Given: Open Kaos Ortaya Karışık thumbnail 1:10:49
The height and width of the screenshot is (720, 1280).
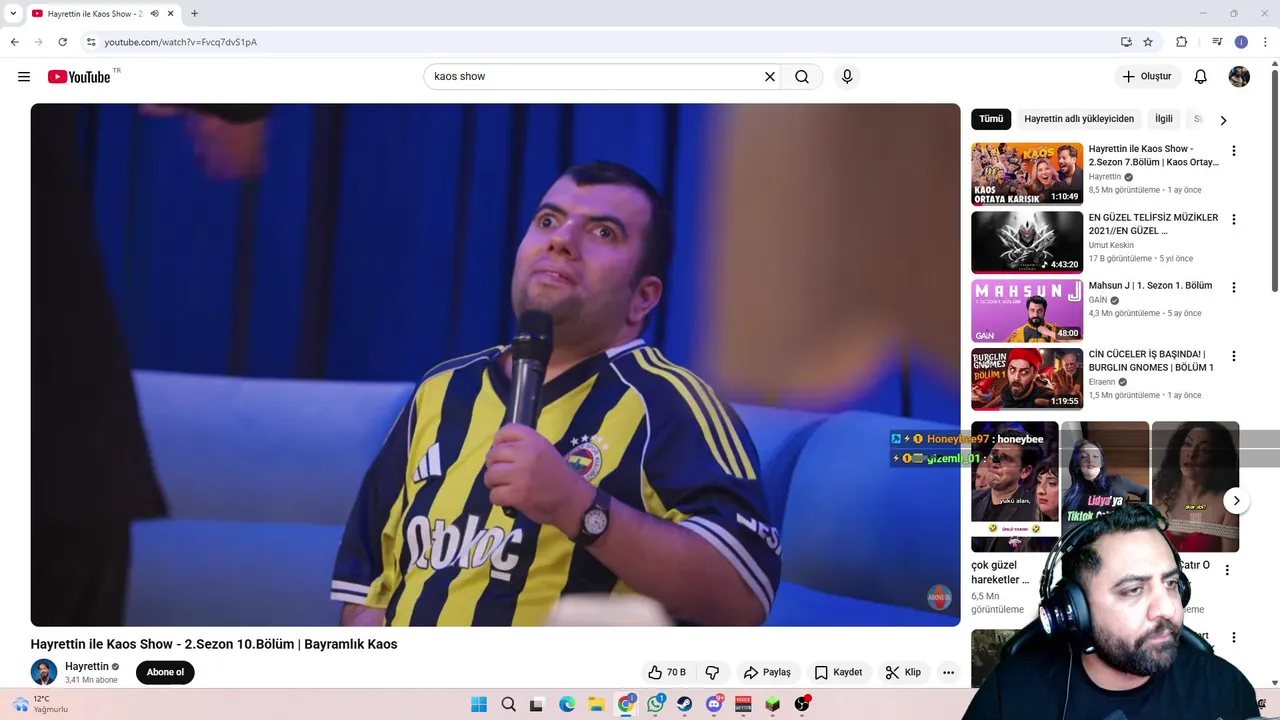Looking at the screenshot, I should pyautogui.click(x=1027, y=174).
